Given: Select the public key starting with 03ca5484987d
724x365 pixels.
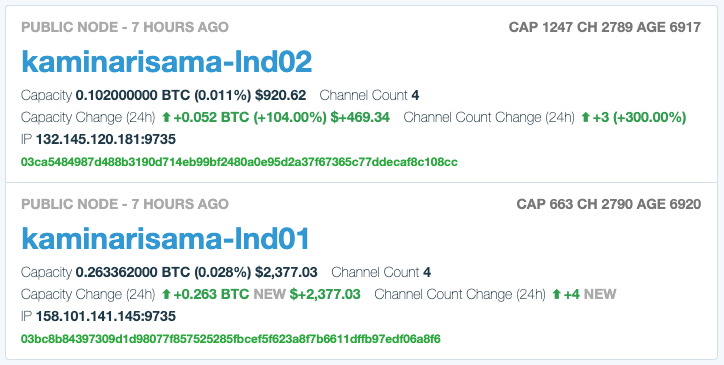Looking at the screenshot, I should [239, 162].
